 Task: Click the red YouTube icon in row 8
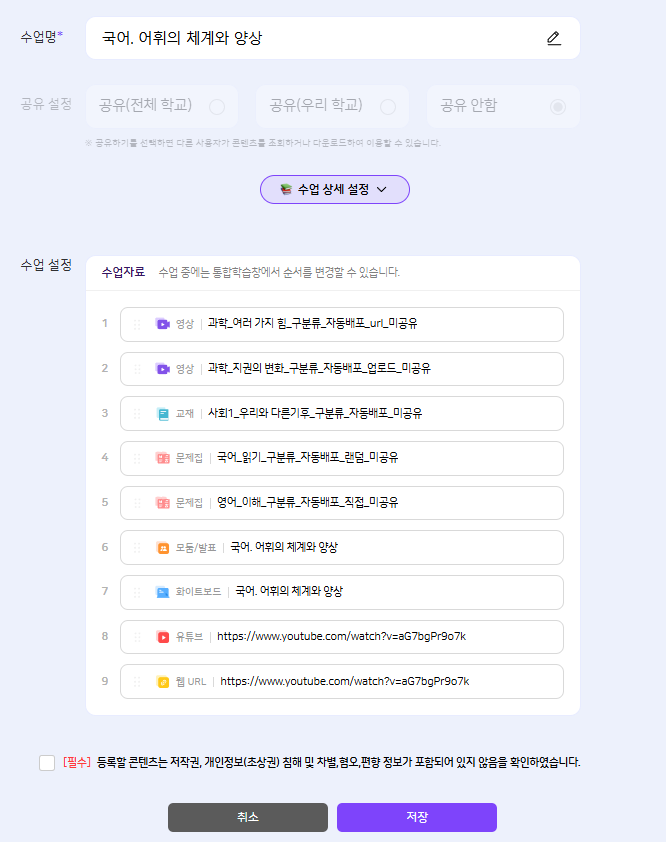pos(162,637)
